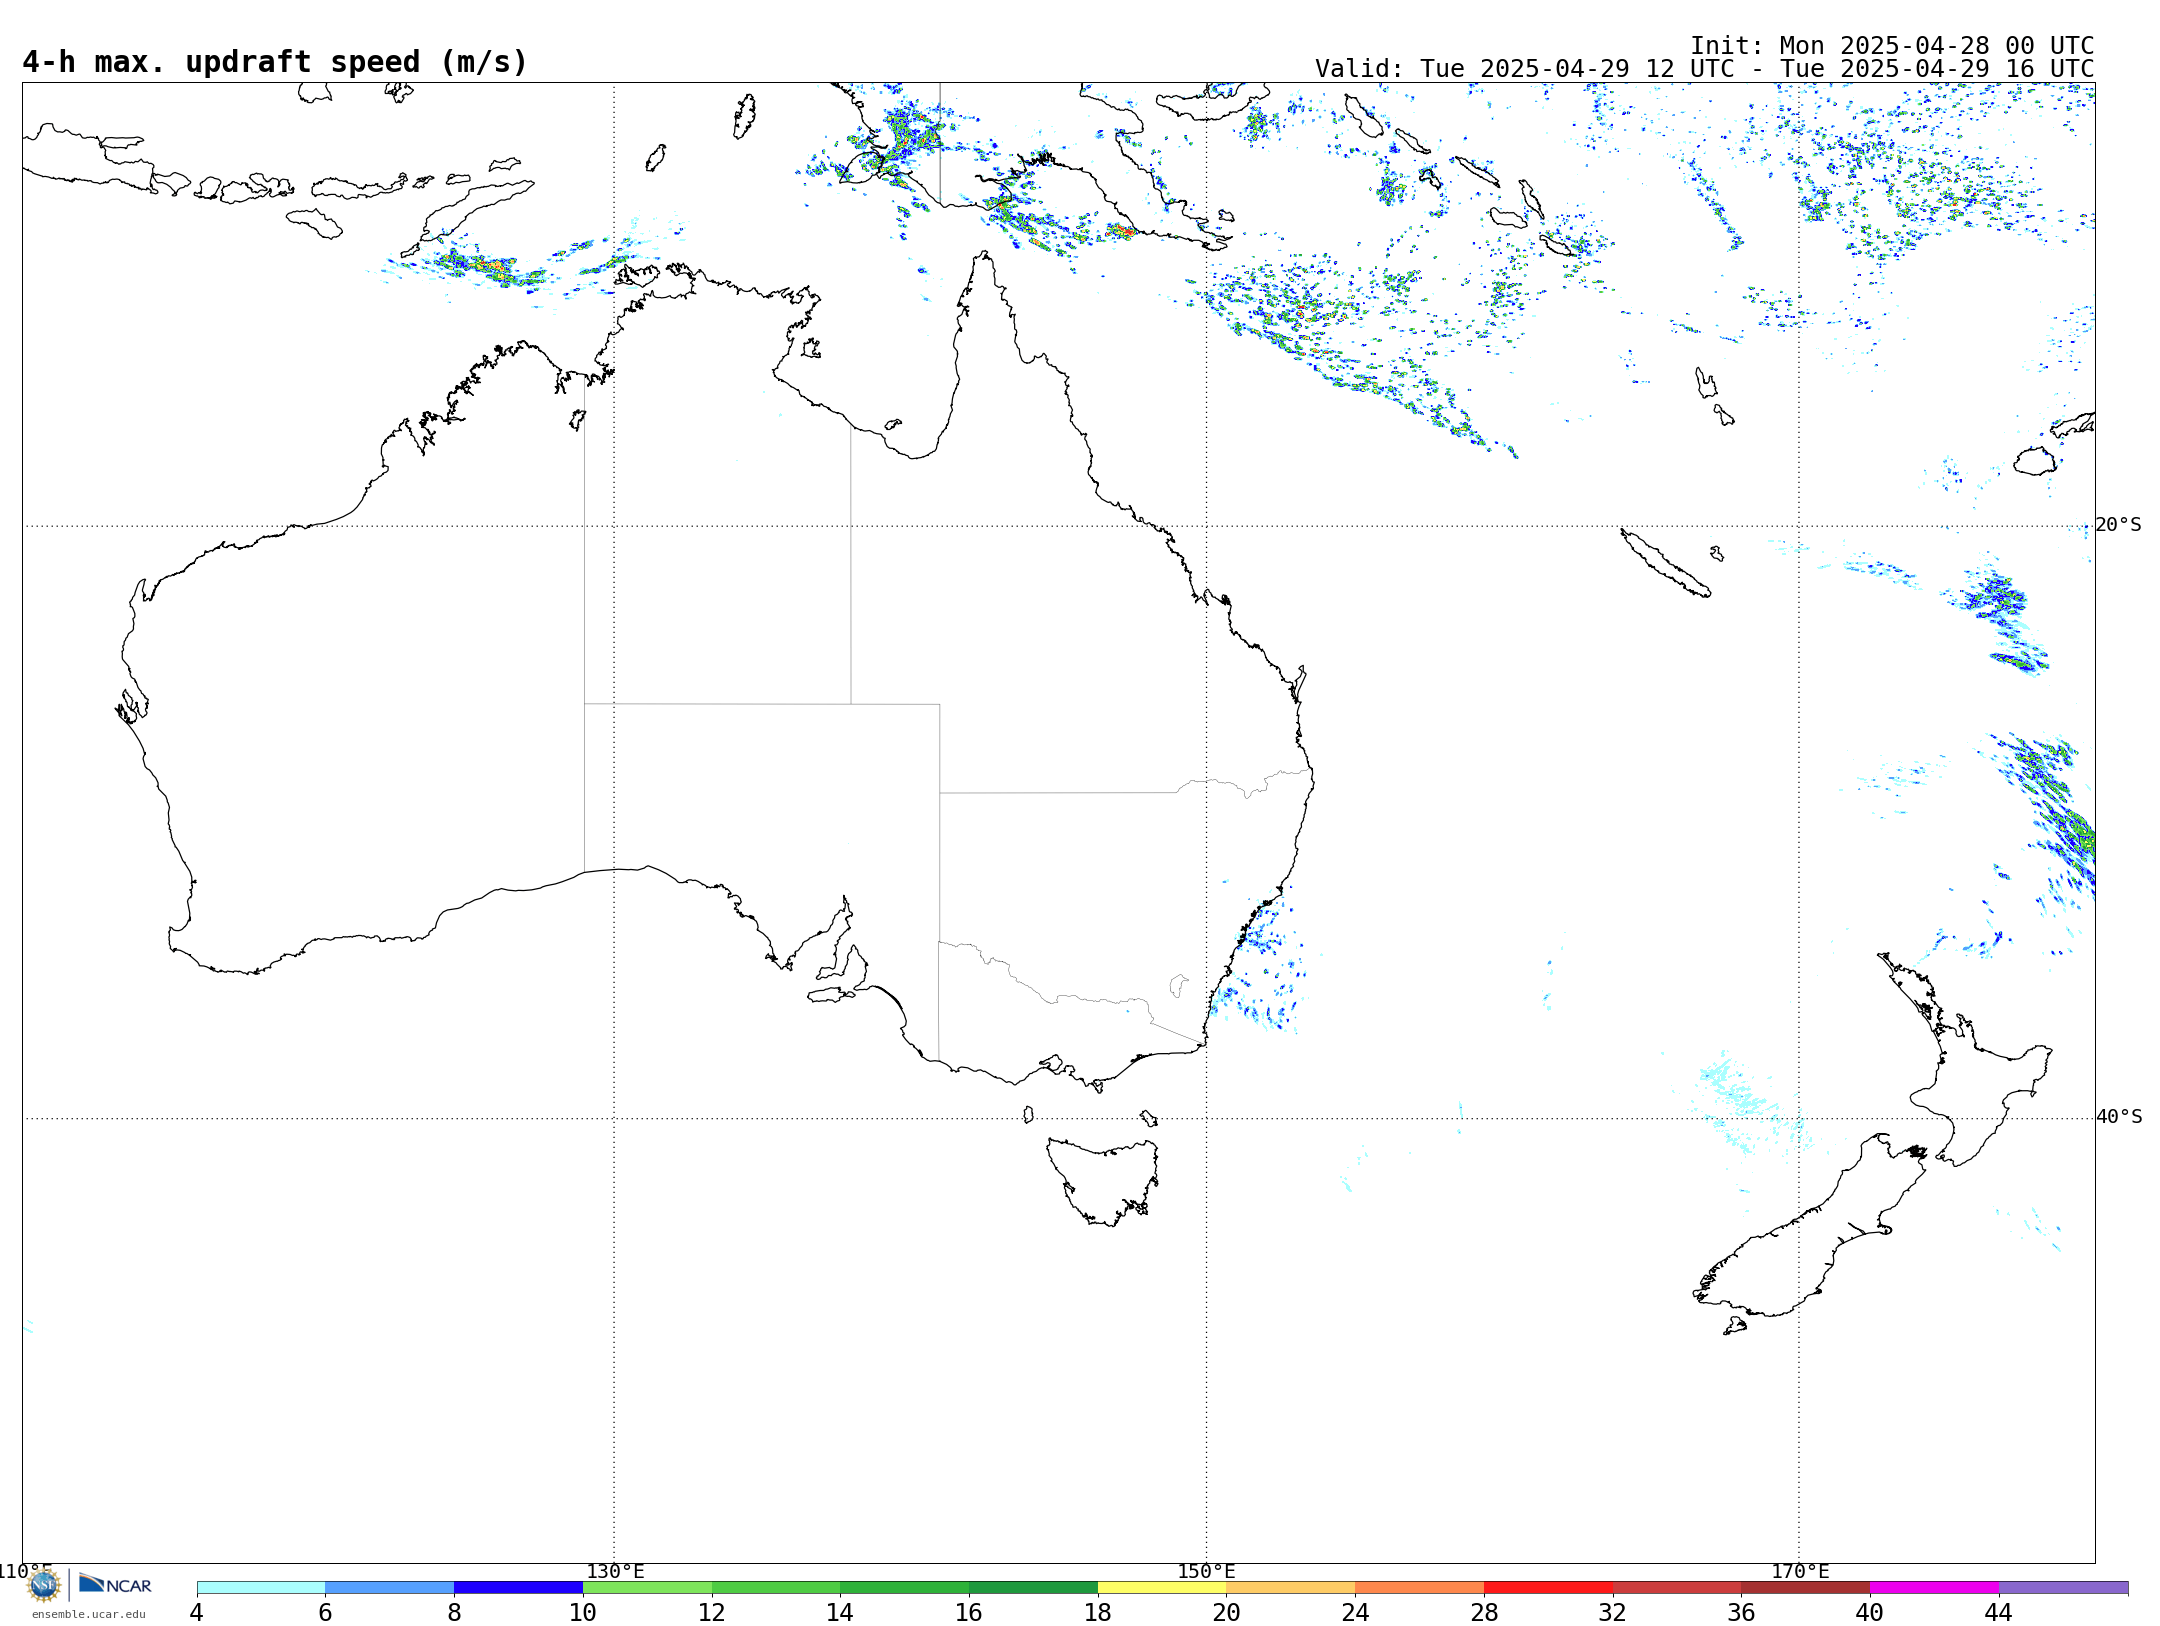This screenshot has height=1626, width=2160.
Task: Select the red 28–32 m/s colorbar segment
Action: (x=1548, y=1588)
